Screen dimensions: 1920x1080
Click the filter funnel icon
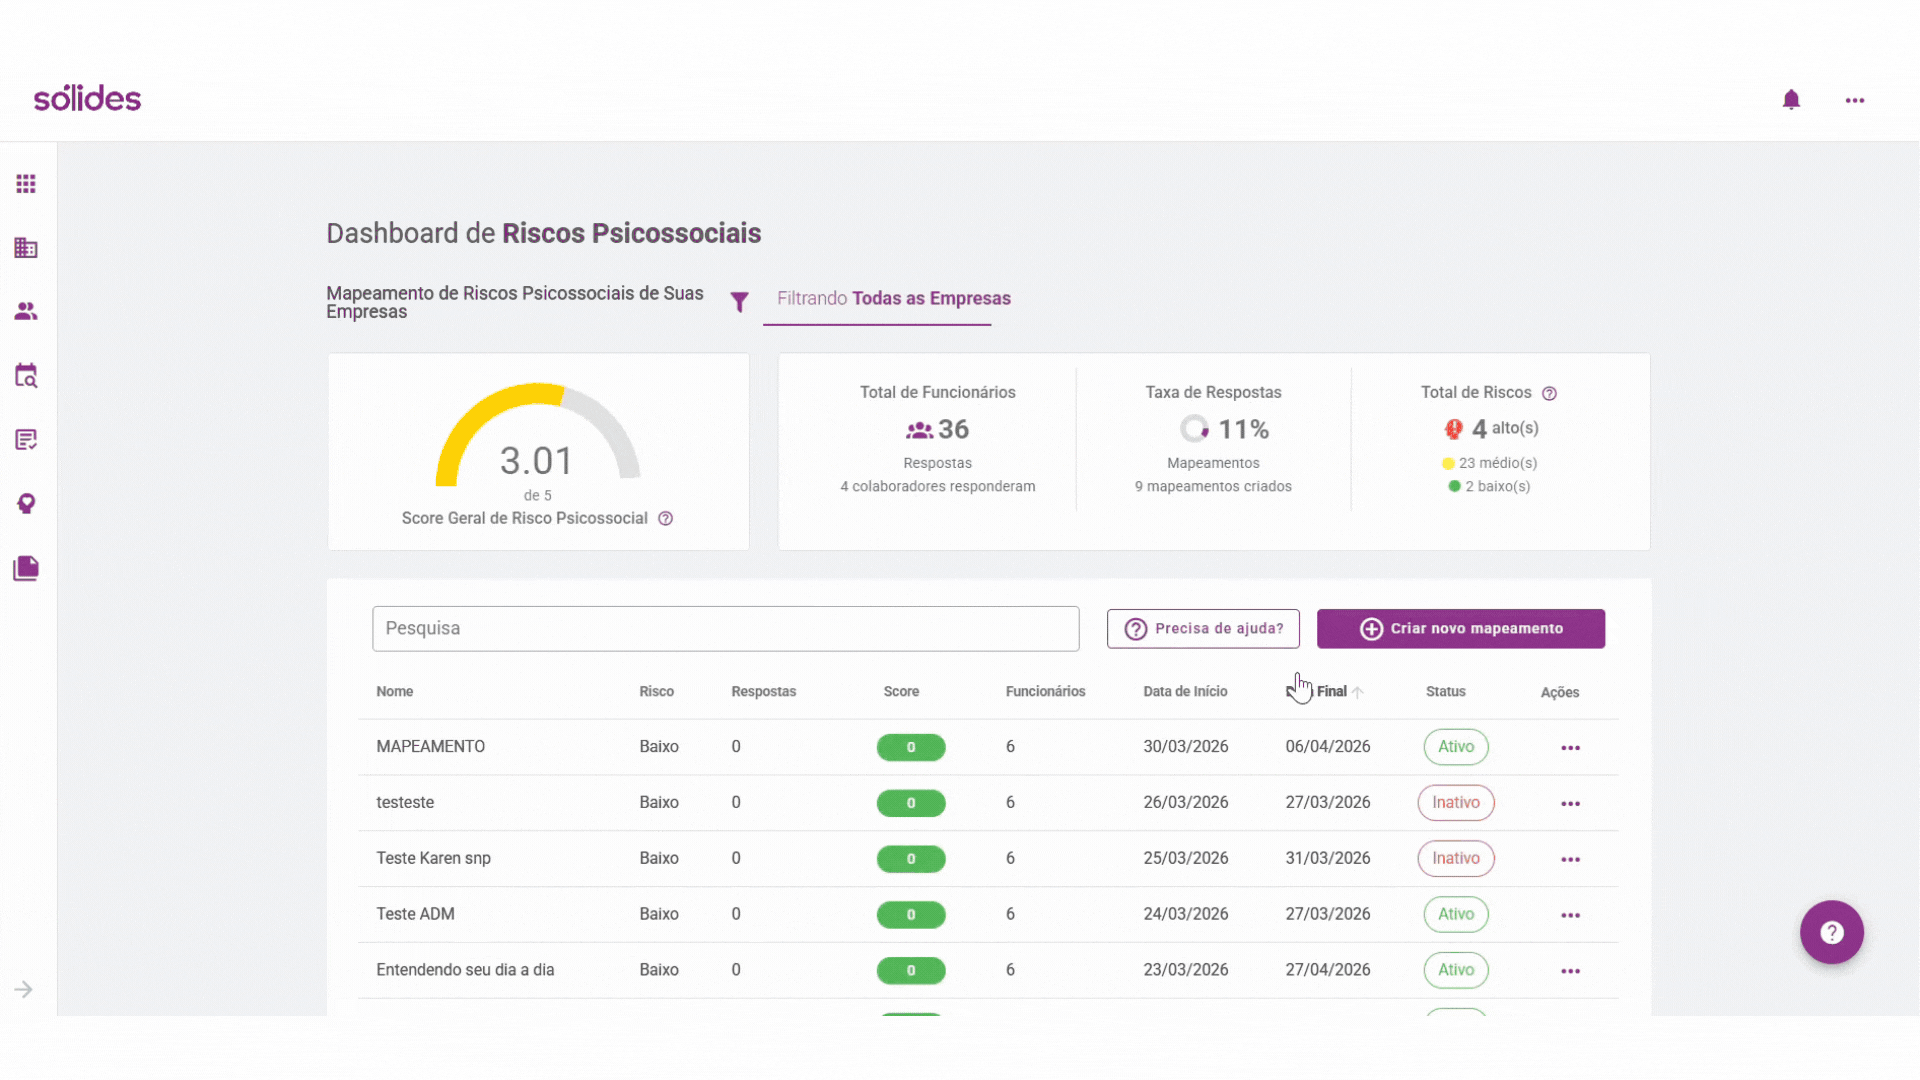click(x=739, y=302)
